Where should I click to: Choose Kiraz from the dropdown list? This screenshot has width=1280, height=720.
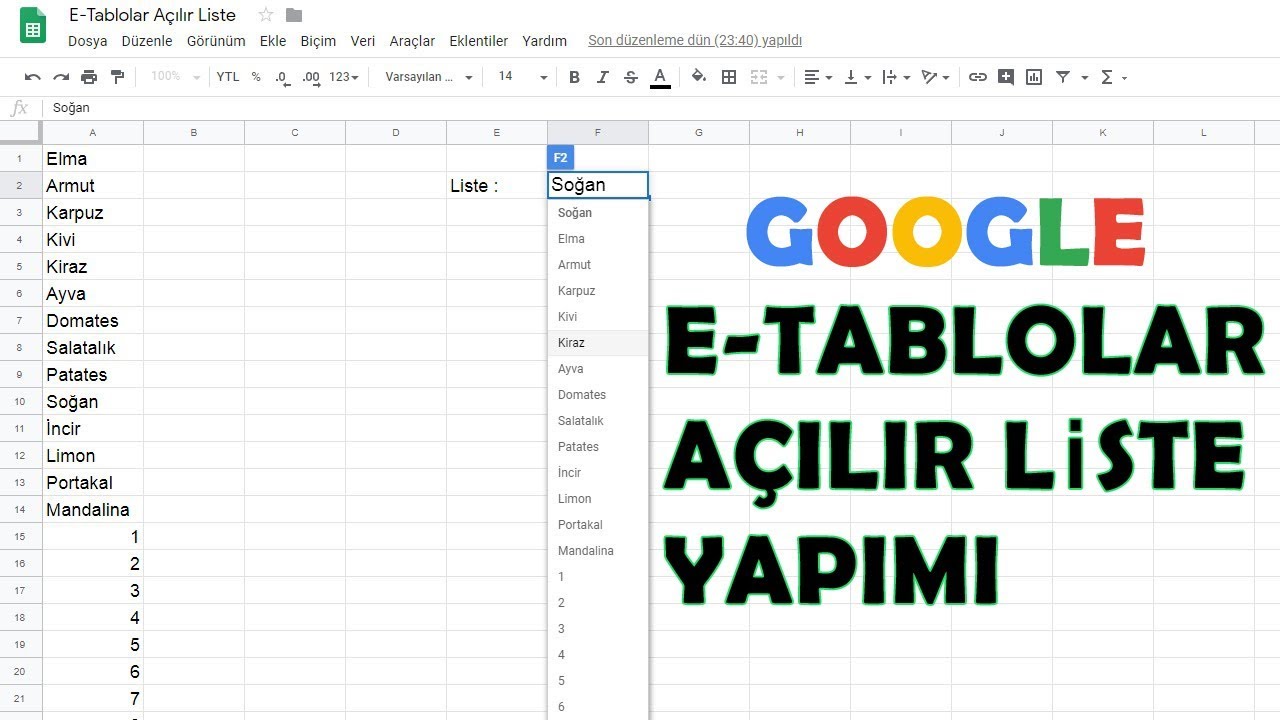598,343
